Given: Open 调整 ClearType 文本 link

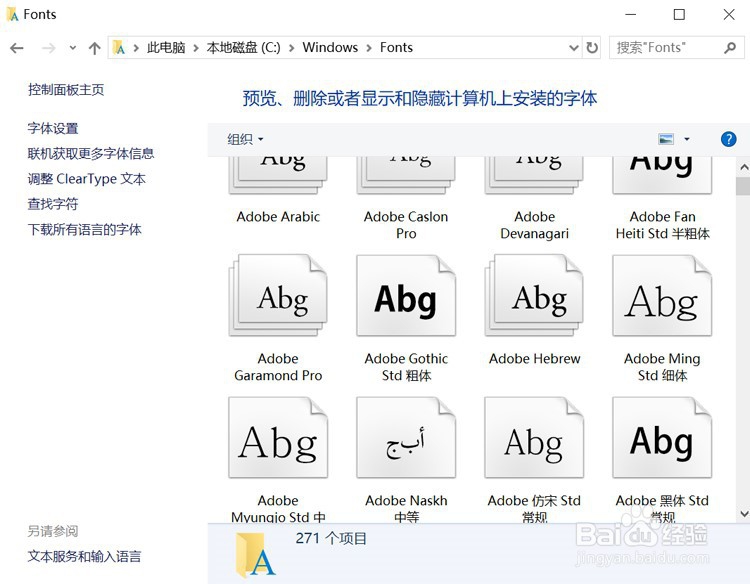Looking at the screenshot, I should coord(87,179).
